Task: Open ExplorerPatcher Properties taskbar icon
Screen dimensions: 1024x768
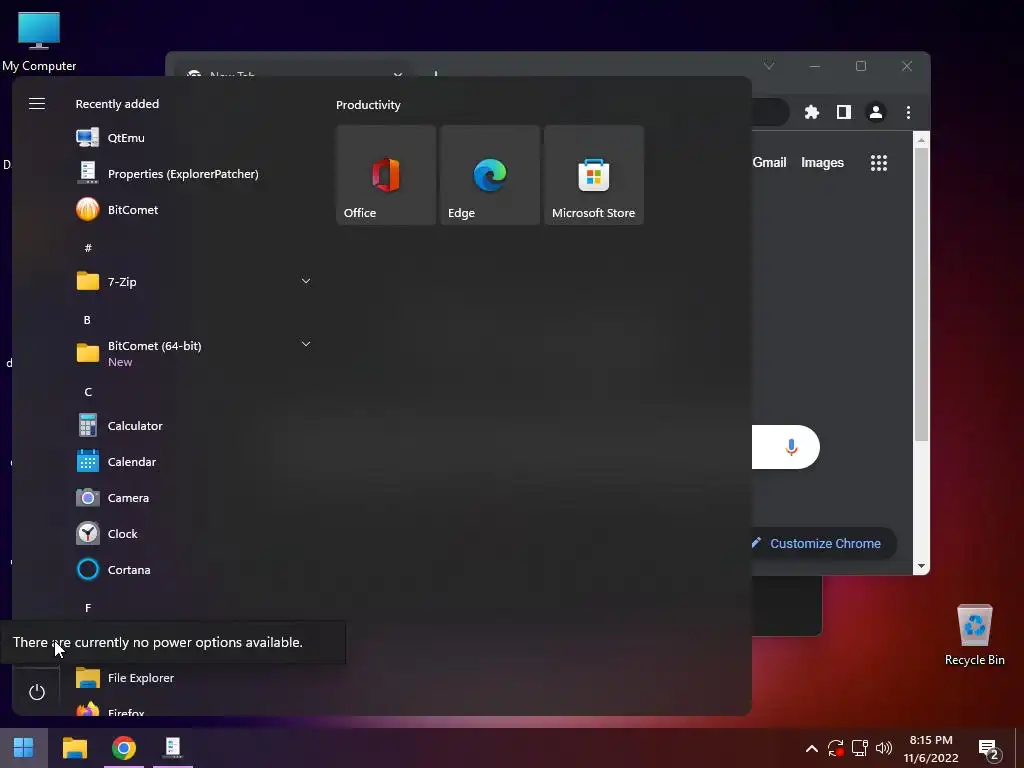Action: pos(172,748)
